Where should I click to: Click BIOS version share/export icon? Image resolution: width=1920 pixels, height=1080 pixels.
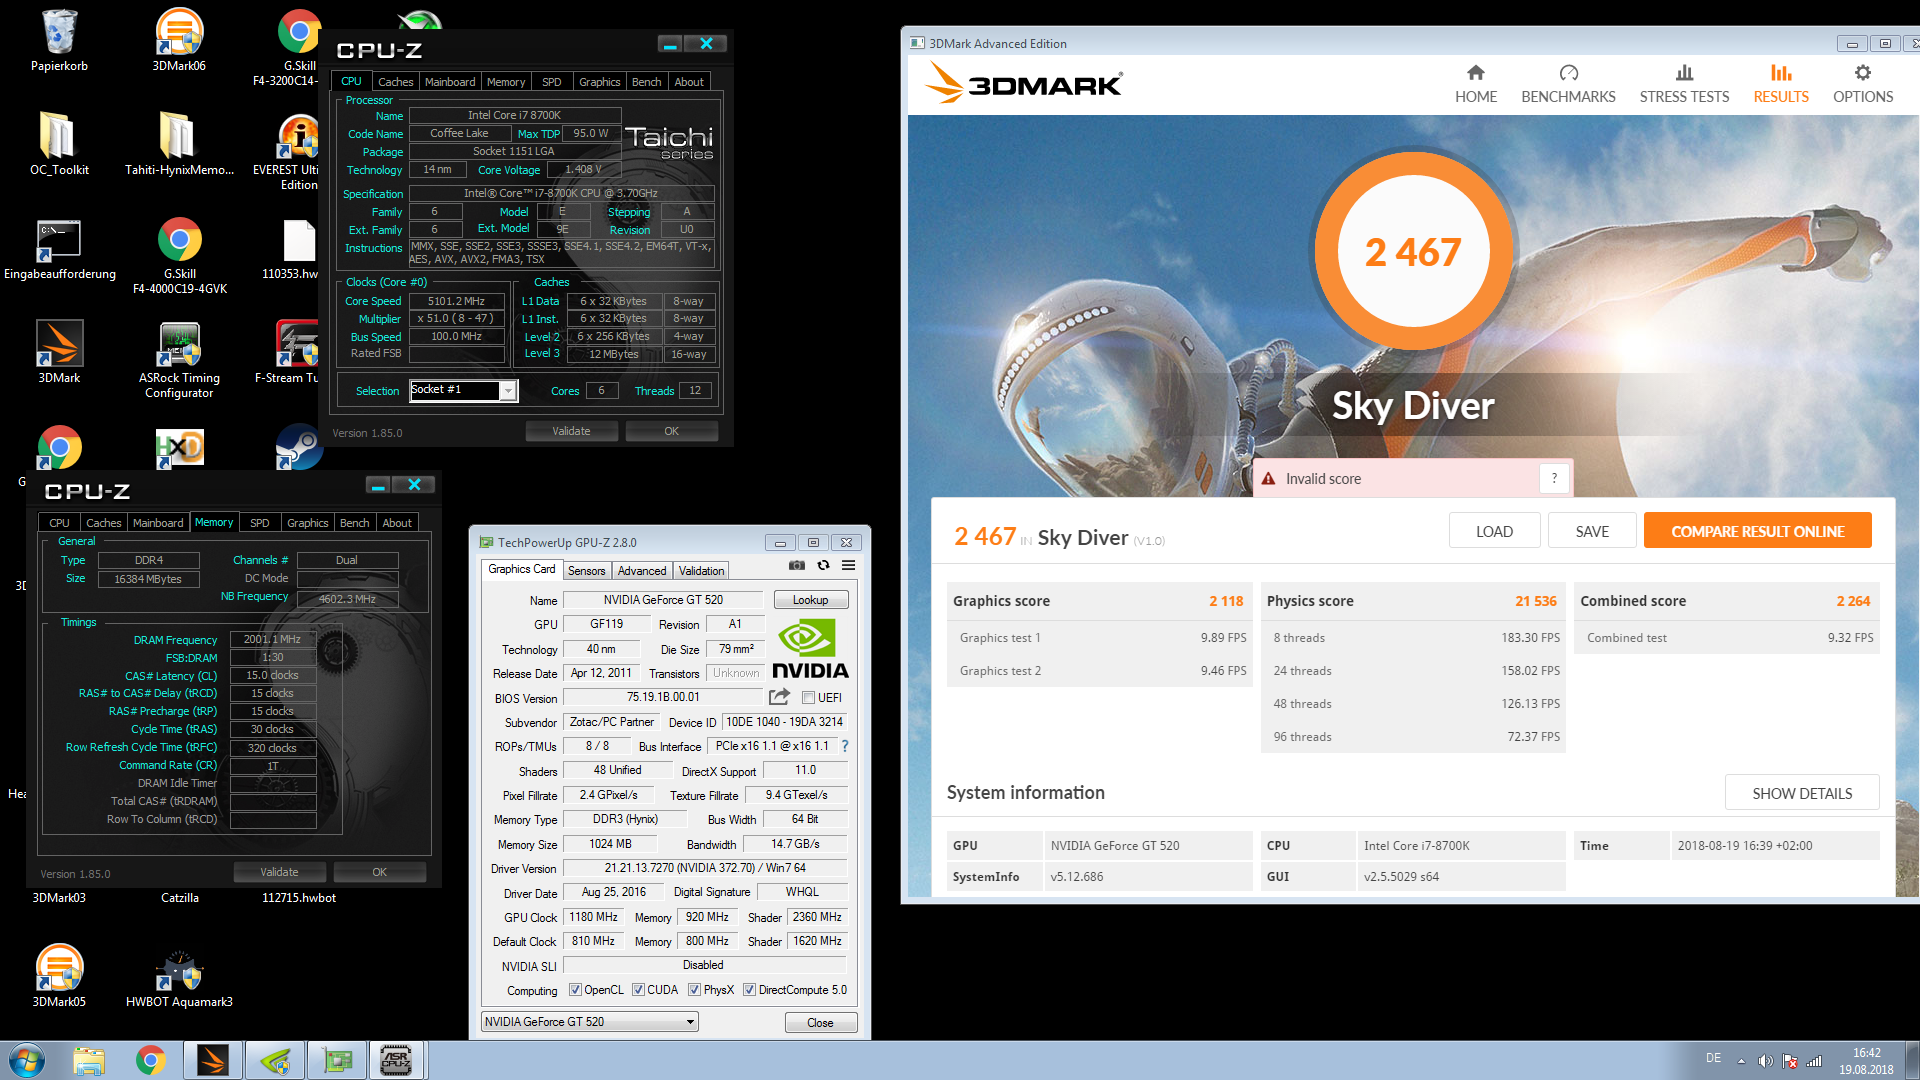[779, 696]
